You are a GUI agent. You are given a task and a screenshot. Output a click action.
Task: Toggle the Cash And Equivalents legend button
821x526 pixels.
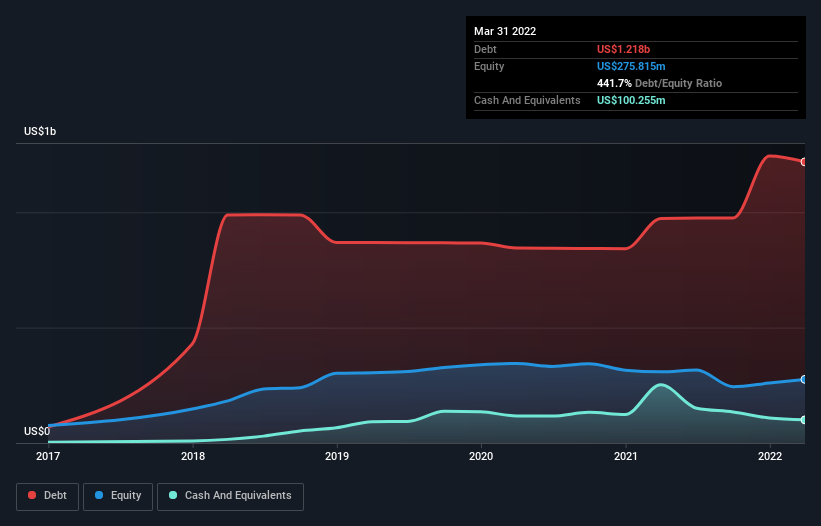click(x=230, y=496)
